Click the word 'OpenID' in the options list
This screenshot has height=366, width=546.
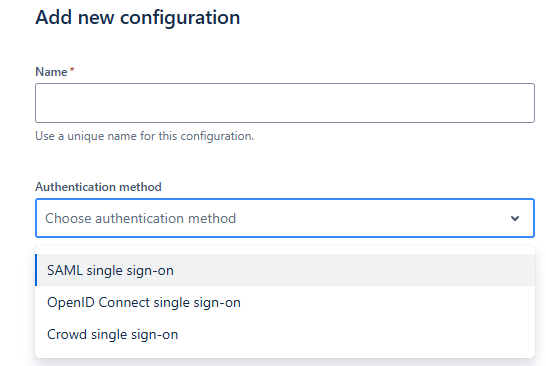[x=71, y=303]
